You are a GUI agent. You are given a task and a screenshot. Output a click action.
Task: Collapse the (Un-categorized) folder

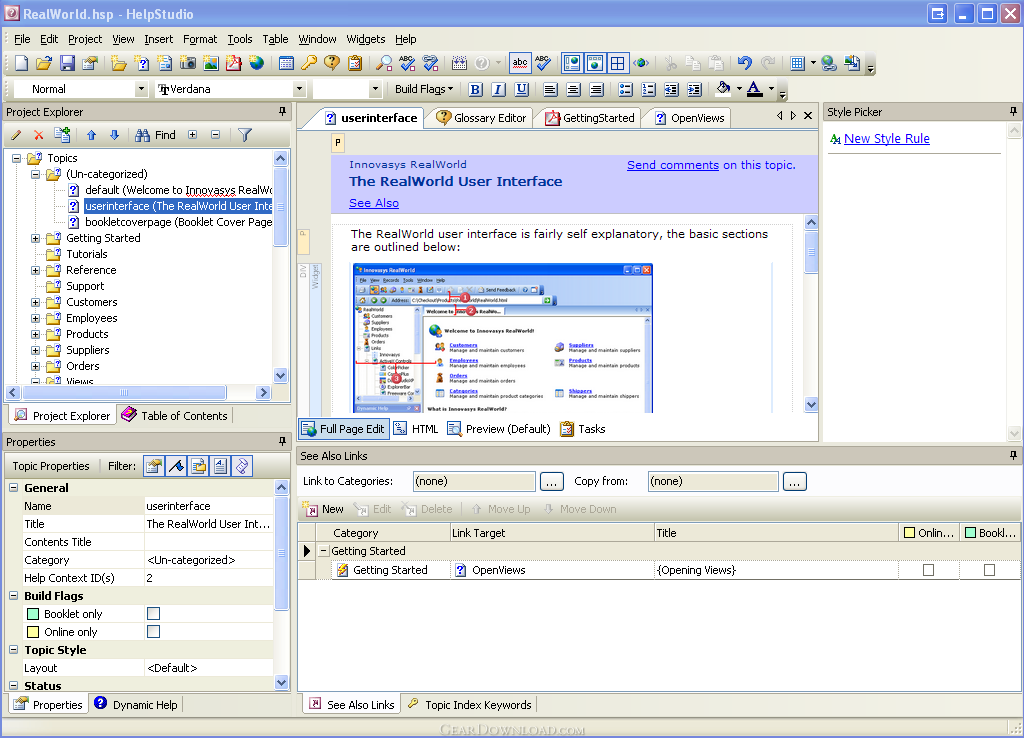(36, 174)
